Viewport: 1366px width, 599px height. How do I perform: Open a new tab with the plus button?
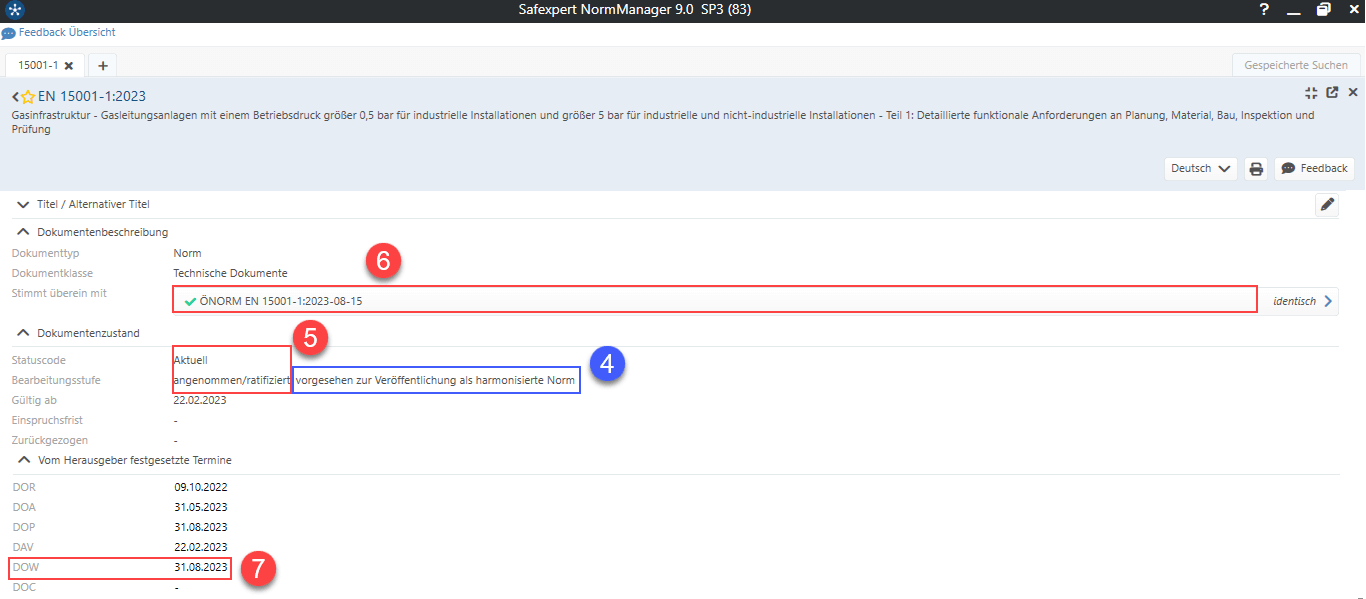[x=102, y=66]
